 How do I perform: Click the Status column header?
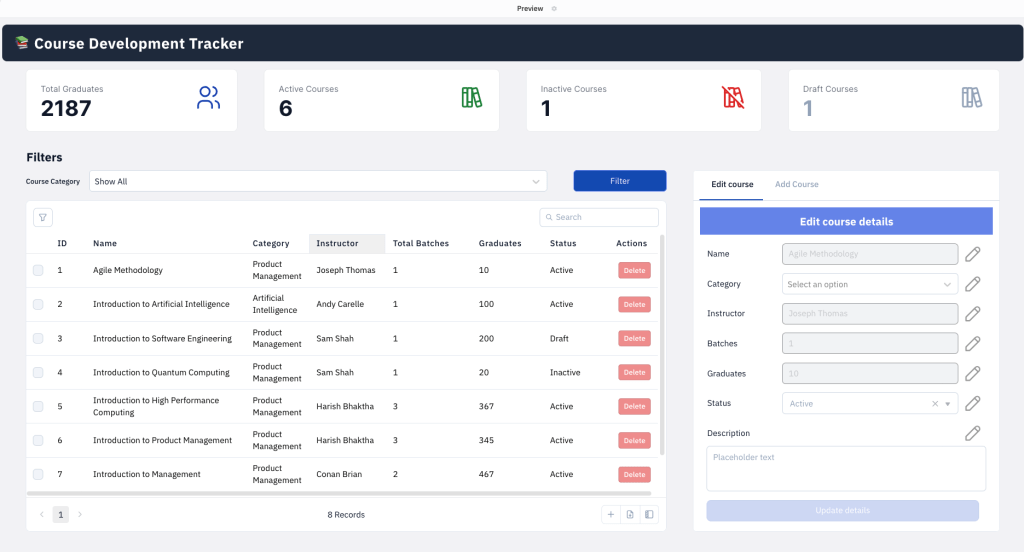click(563, 243)
